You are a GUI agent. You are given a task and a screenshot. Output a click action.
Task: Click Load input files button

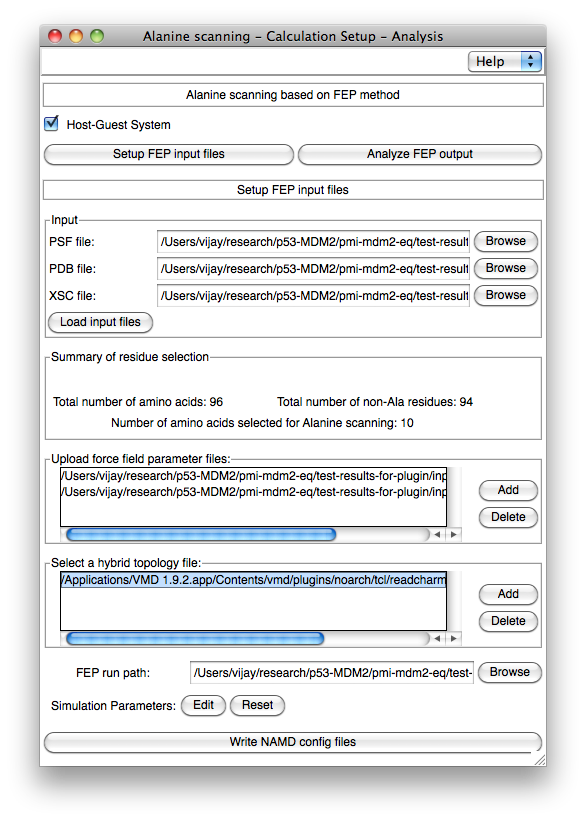click(100, 322)
